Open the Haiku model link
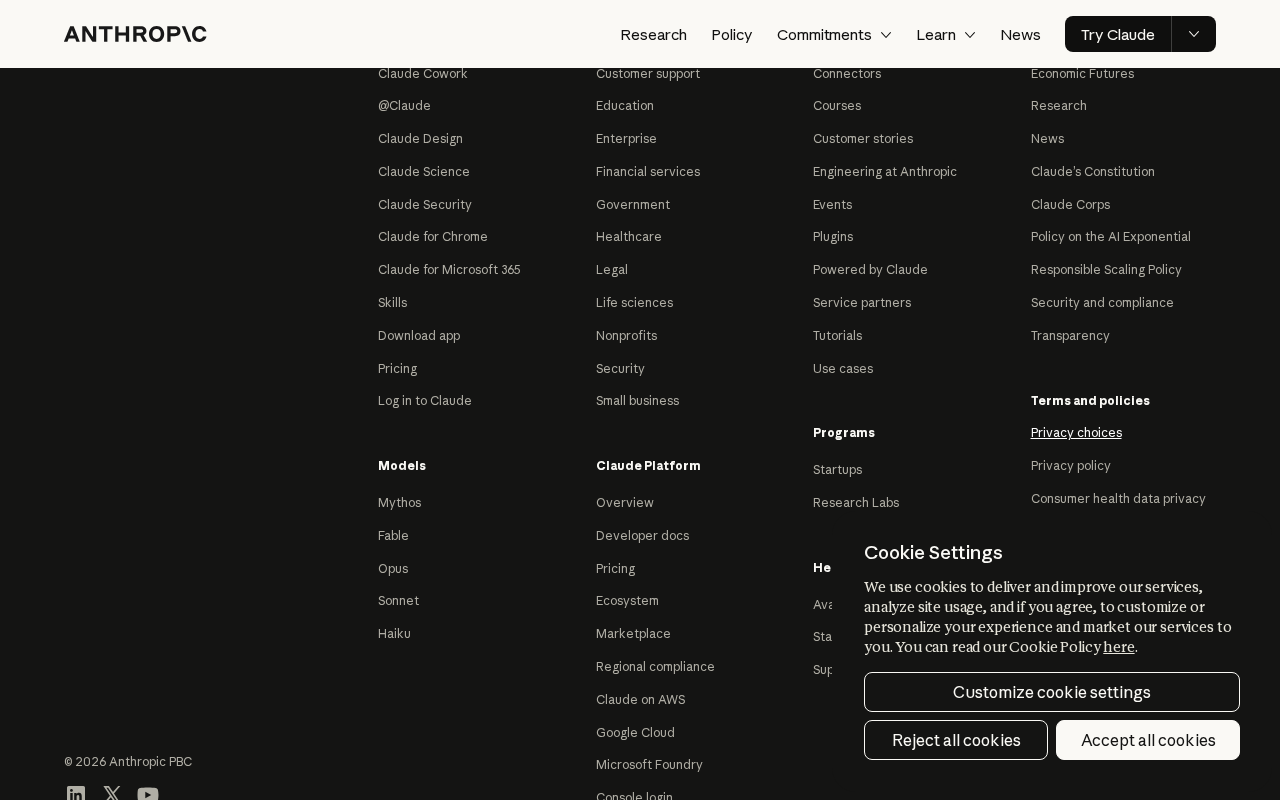 [x=394, y=633]
